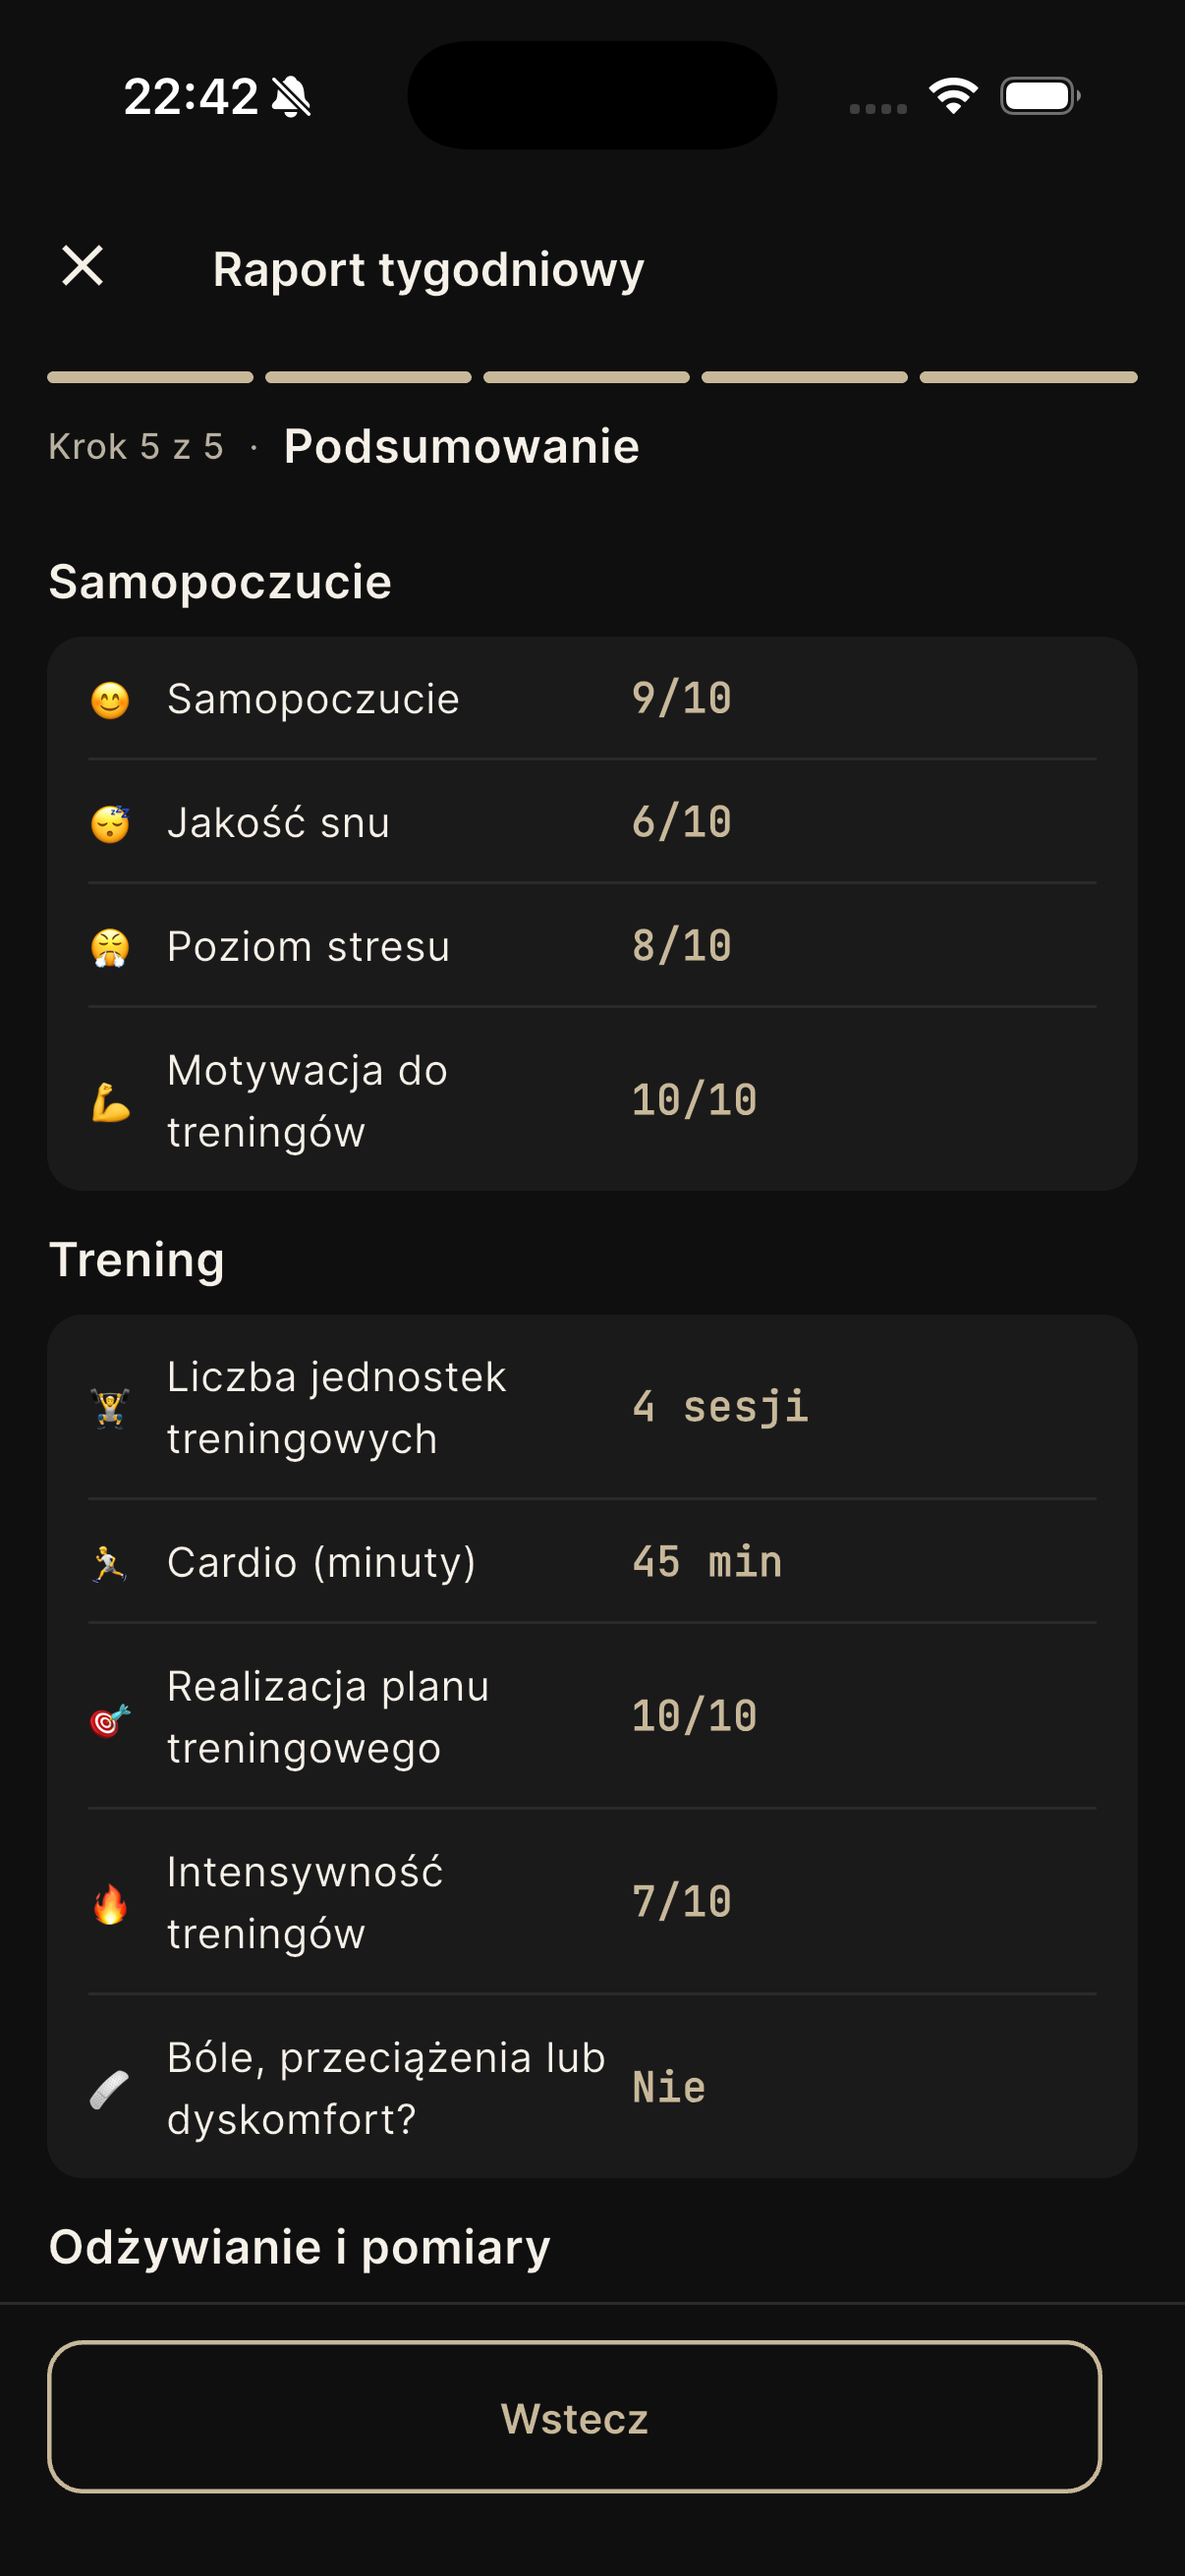Tap the runner icon beside Cardio
Image resolution: width=1185 pixels, height=2576 pixels.
tap(110, 1563)
